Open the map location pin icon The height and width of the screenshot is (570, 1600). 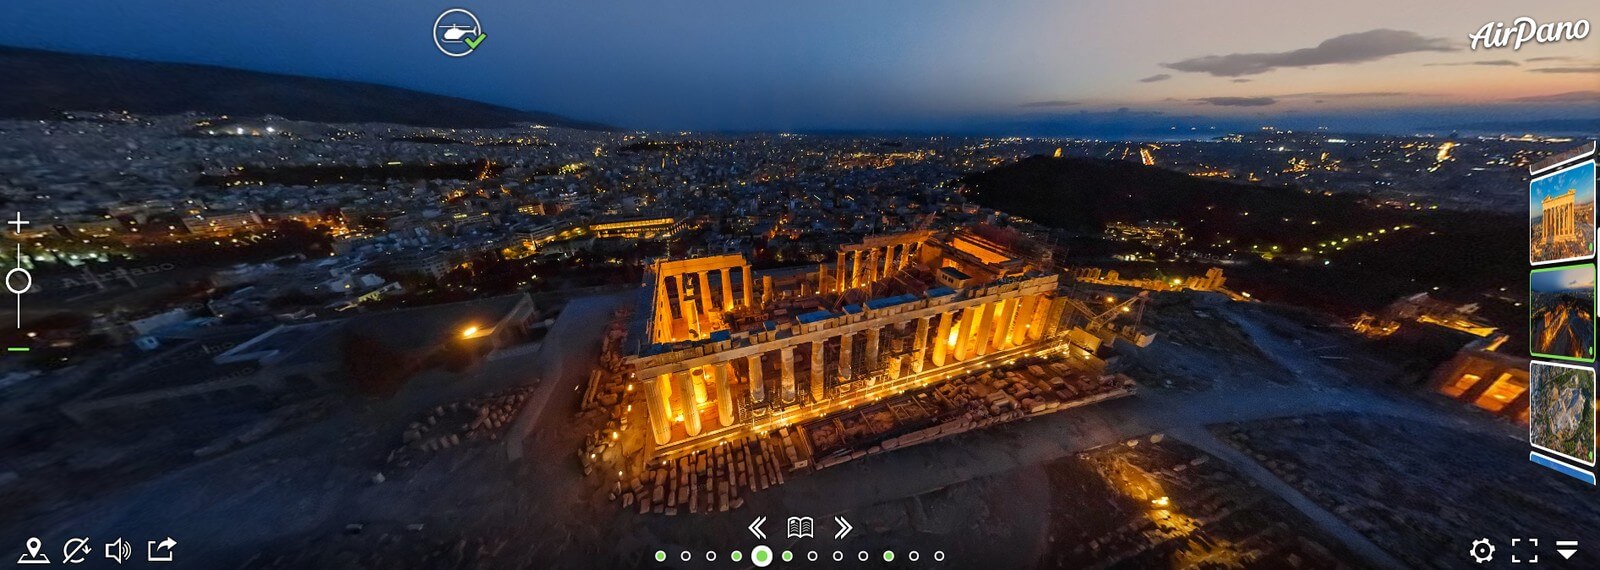coord(33,550)
